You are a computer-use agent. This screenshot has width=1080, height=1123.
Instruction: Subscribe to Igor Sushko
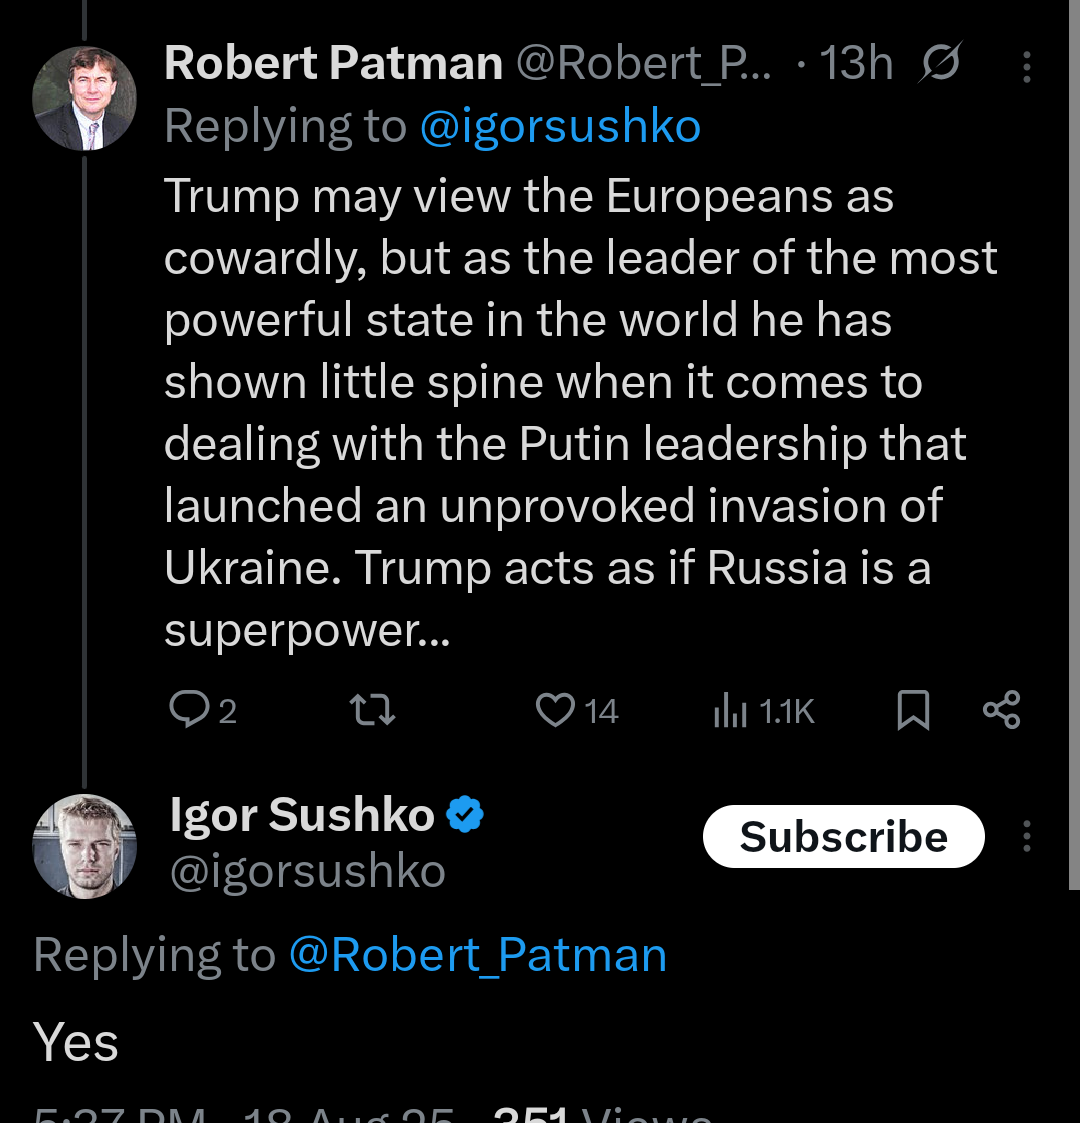843,836
